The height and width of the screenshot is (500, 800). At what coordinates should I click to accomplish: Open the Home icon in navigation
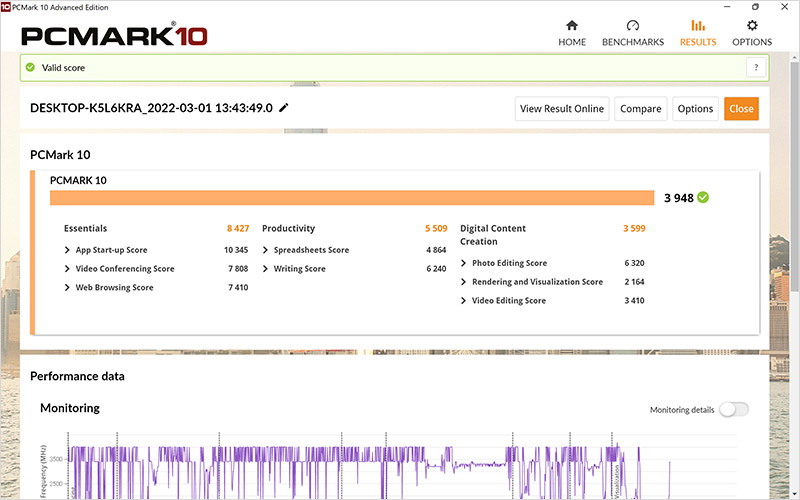point(572,26)
